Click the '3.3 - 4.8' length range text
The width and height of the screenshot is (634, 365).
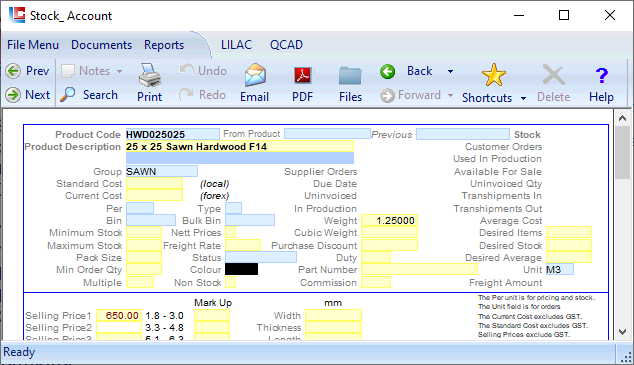tap(165, 327)
